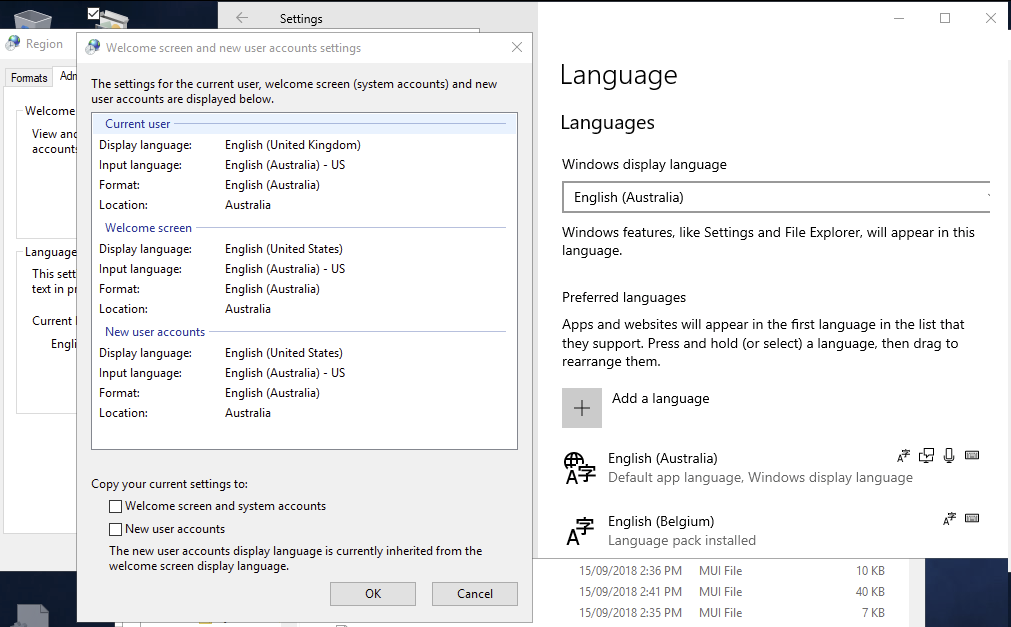Viewport: 1011px width, 627px height.
Task: Close the Welcome screen settings dialog
Action: 516,47
